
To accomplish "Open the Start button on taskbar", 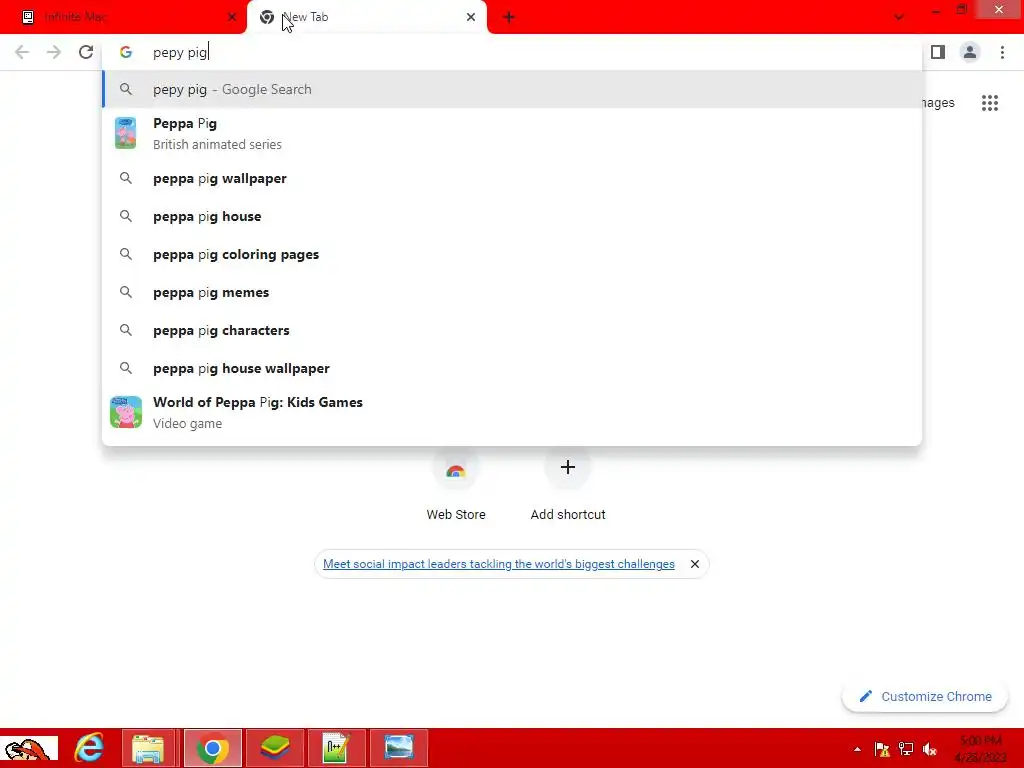I will point(29,748).
